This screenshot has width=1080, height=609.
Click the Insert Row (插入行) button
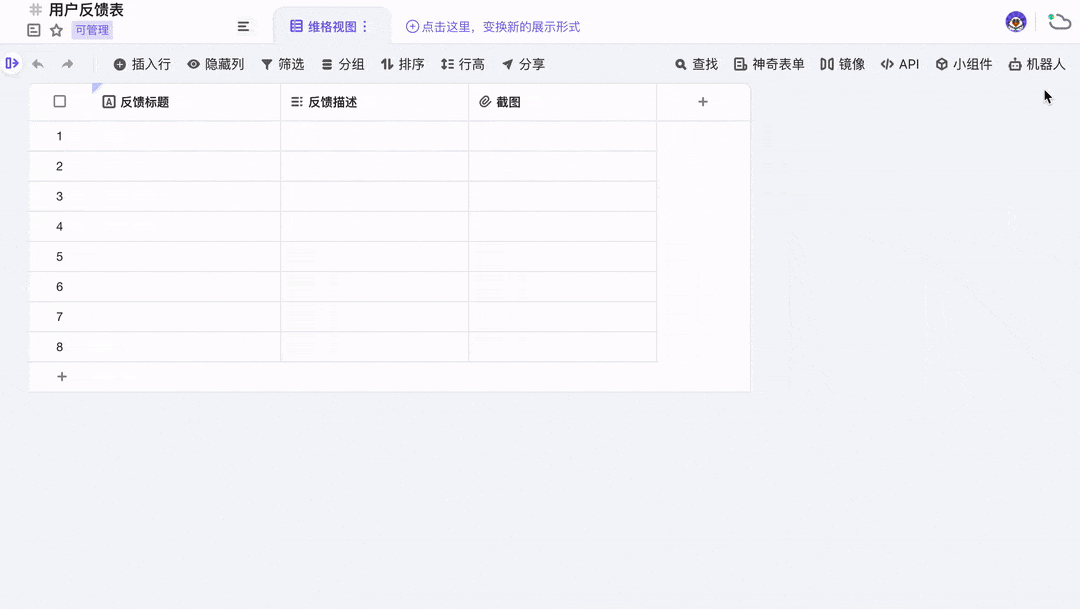click(x=142, y=64)
